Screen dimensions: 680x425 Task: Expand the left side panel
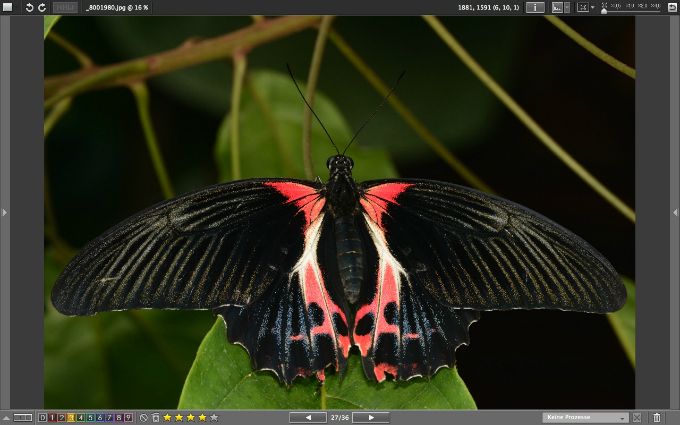point(4,212)
